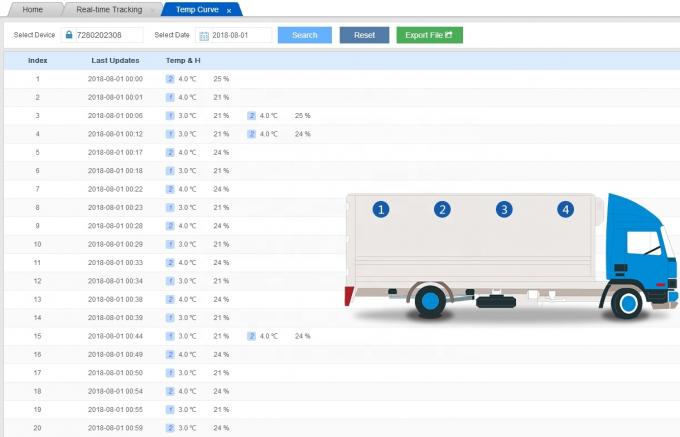Click sensor 2 badge in row 2018-08-01 00:17
Screen dimensions: 680x437
coord(170,152)
